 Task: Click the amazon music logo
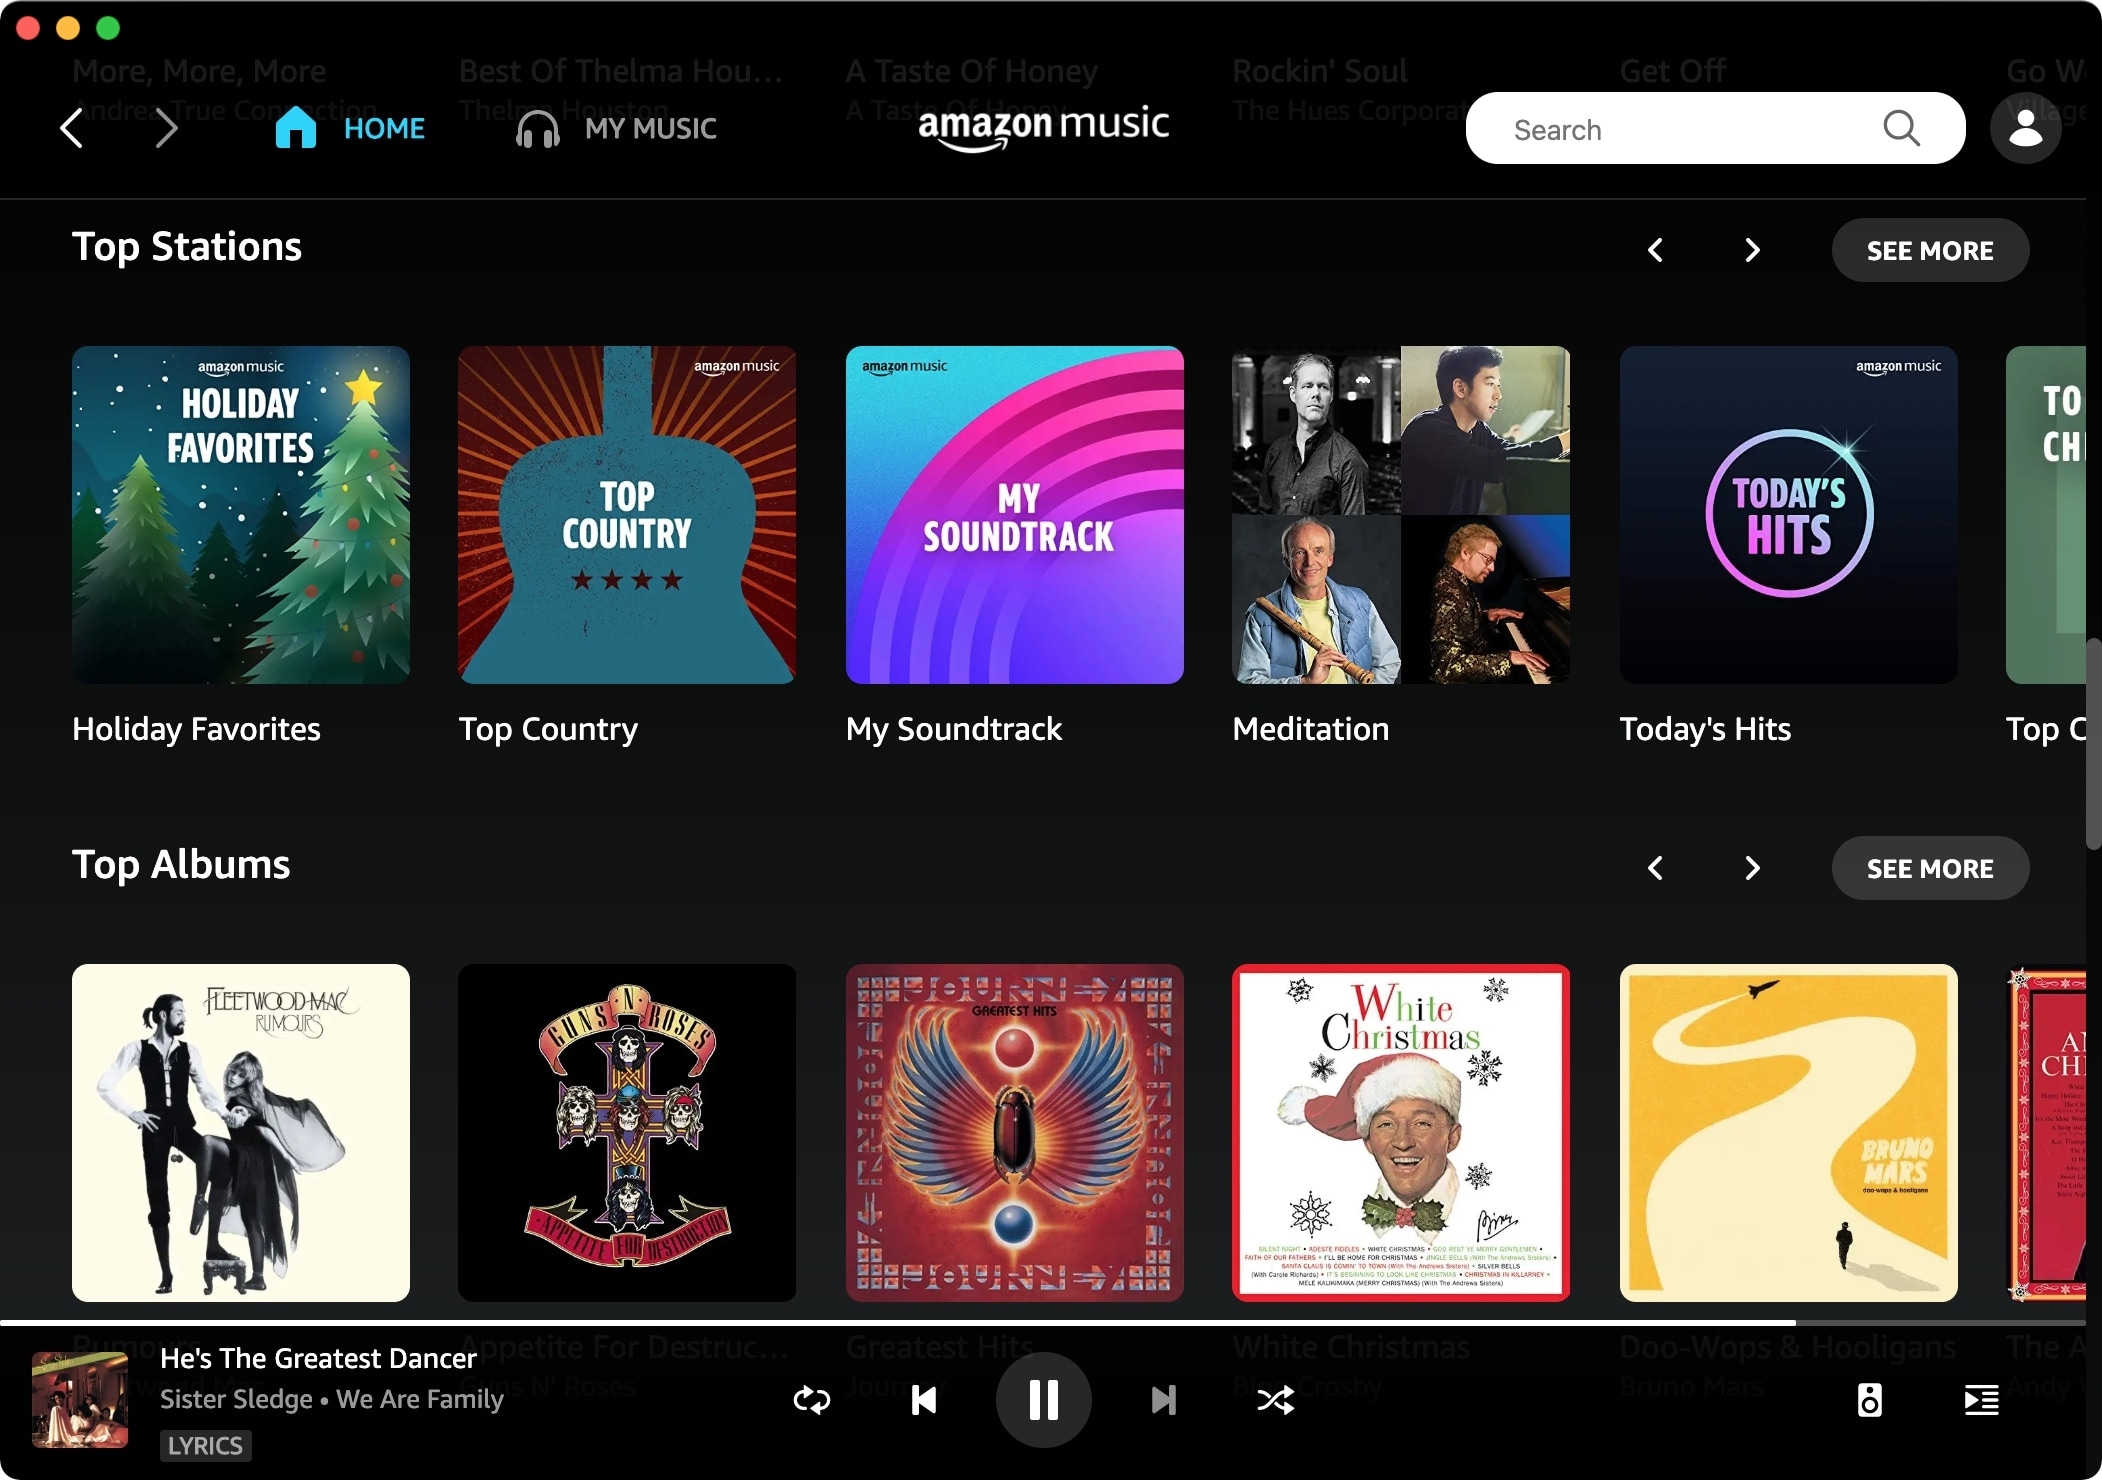(1043, 128)
